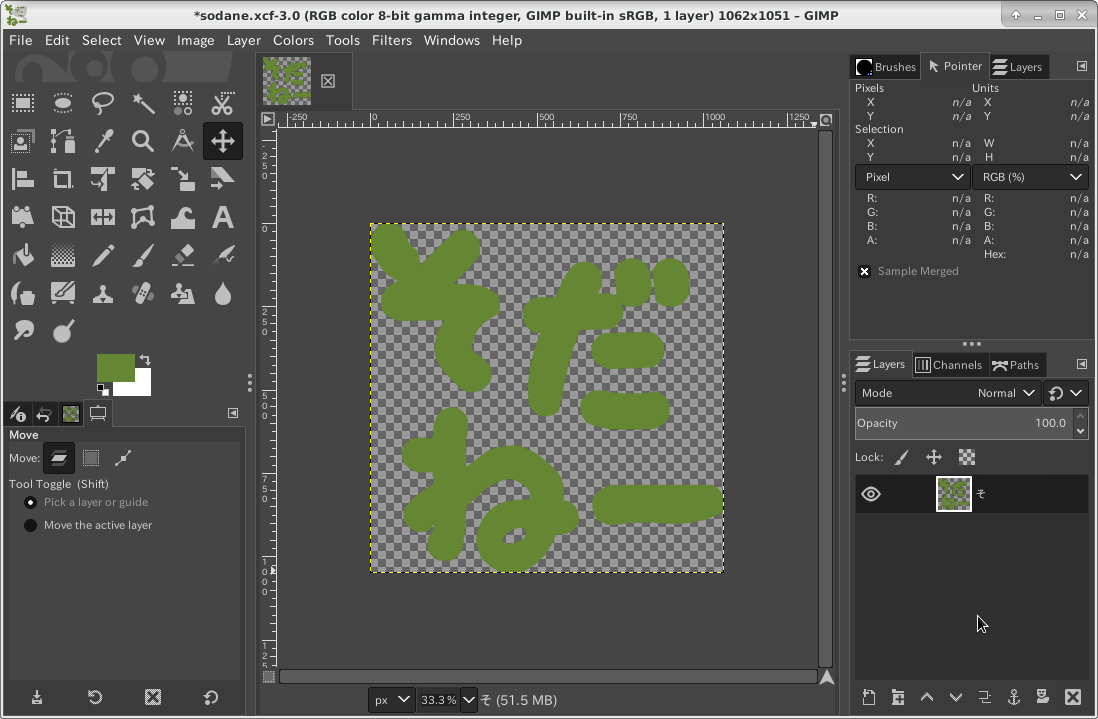The image size is (1098, 719).
Task: Reset tool options to default values
Action: [x=211, y=697]
